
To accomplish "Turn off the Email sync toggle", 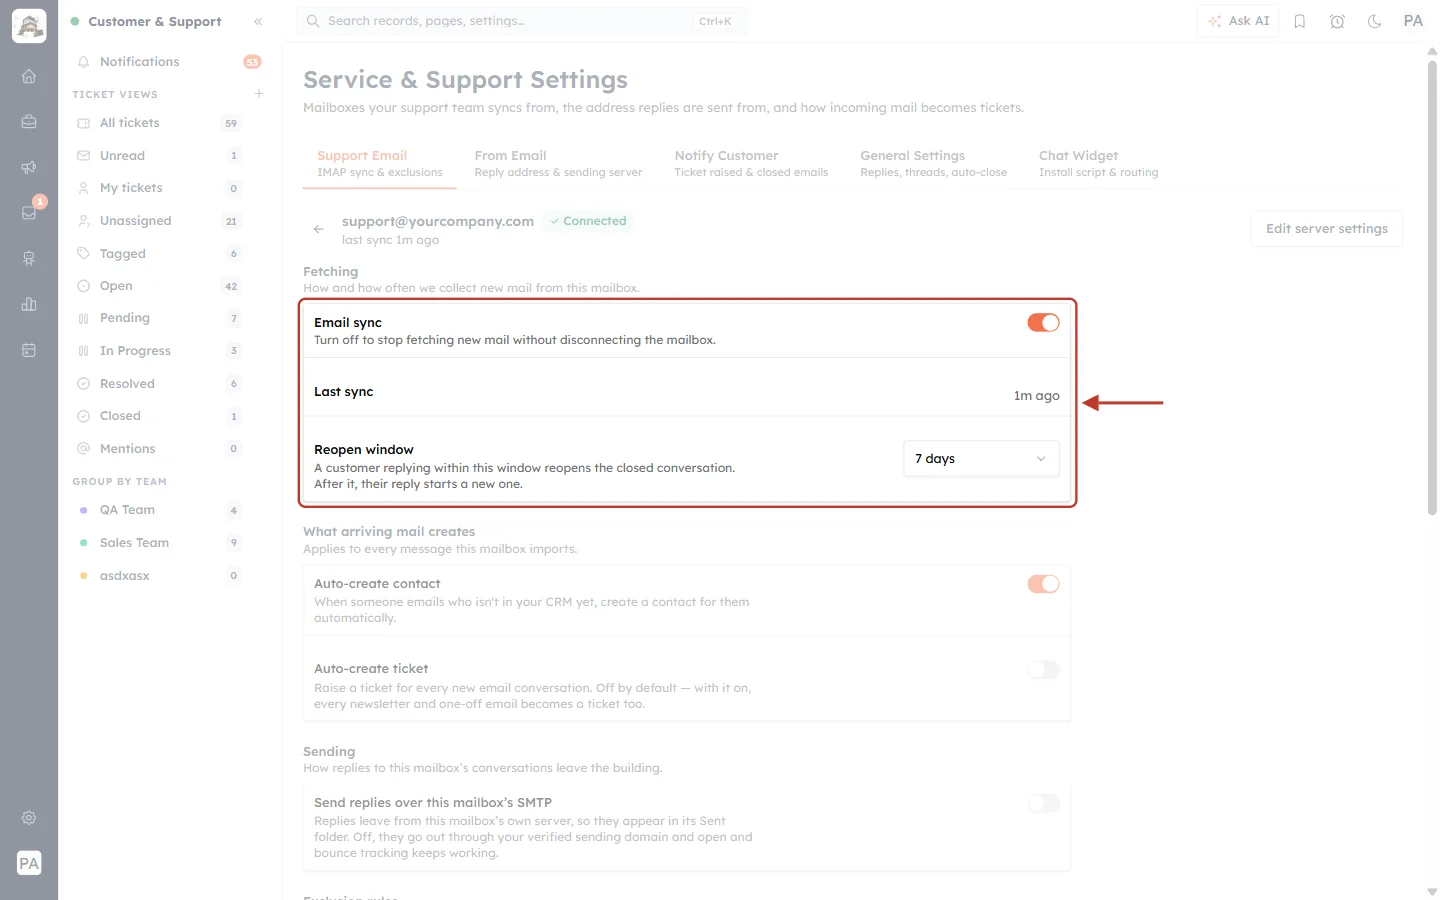I will [x=1043, y=322].
